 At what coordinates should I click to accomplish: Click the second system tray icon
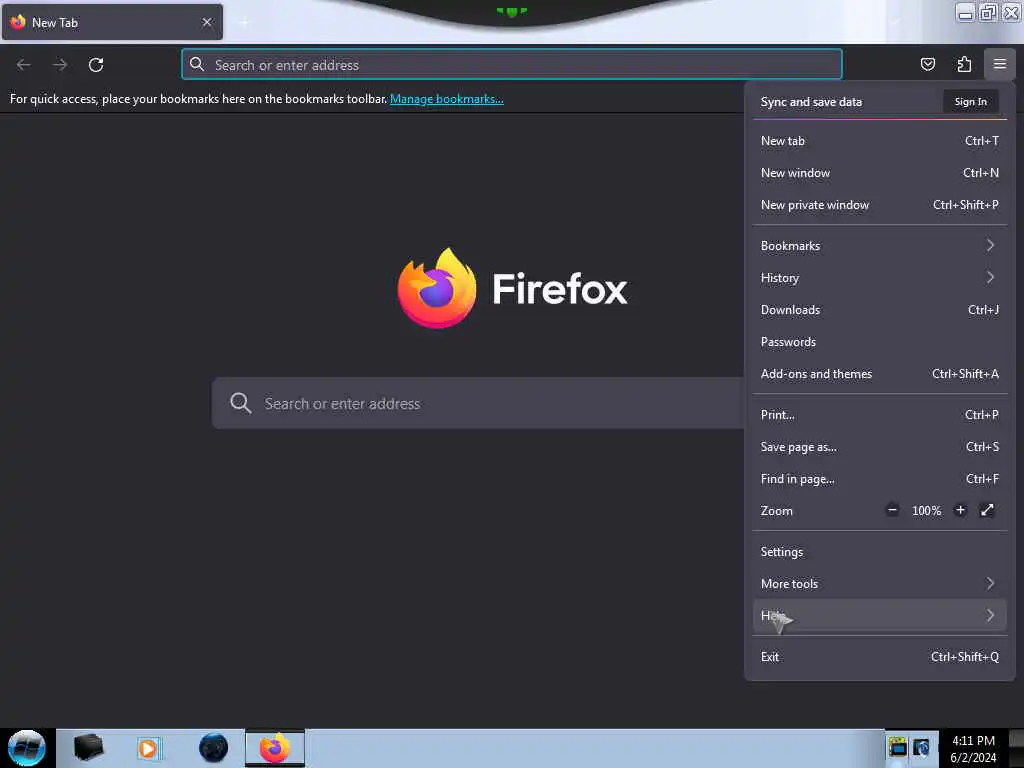pyautogui.click(x=921, y=746)
